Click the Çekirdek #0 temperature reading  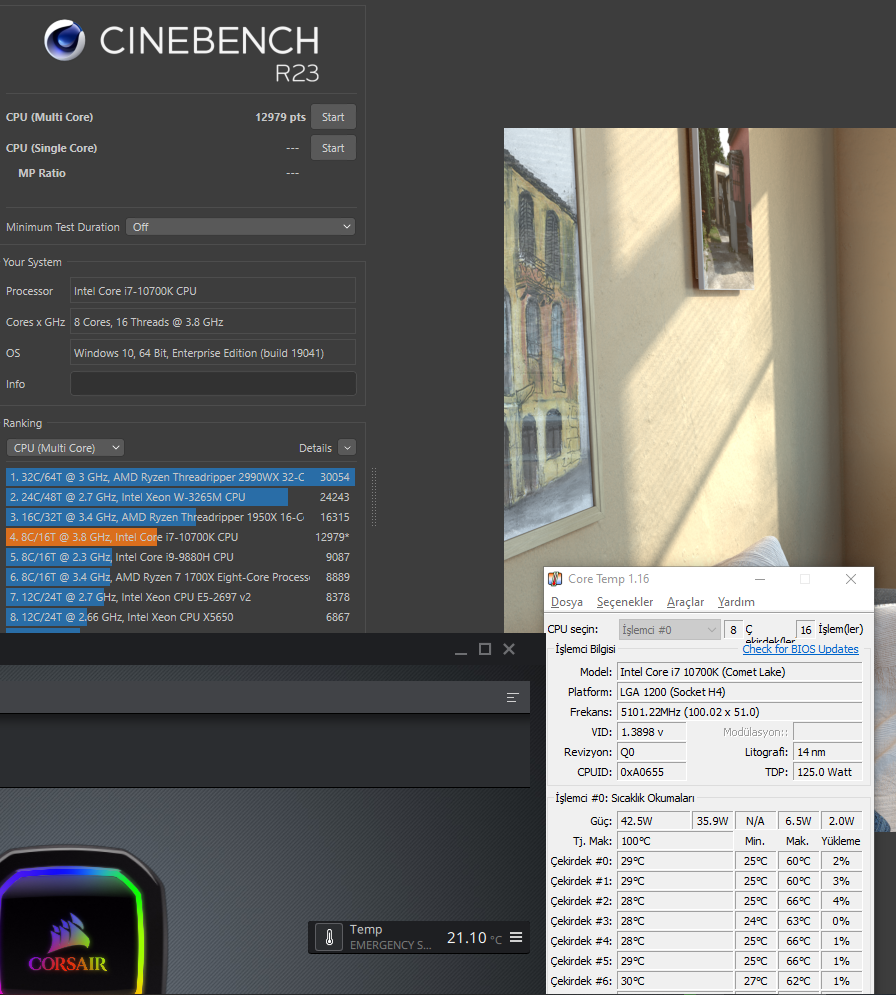click(675, 861)
